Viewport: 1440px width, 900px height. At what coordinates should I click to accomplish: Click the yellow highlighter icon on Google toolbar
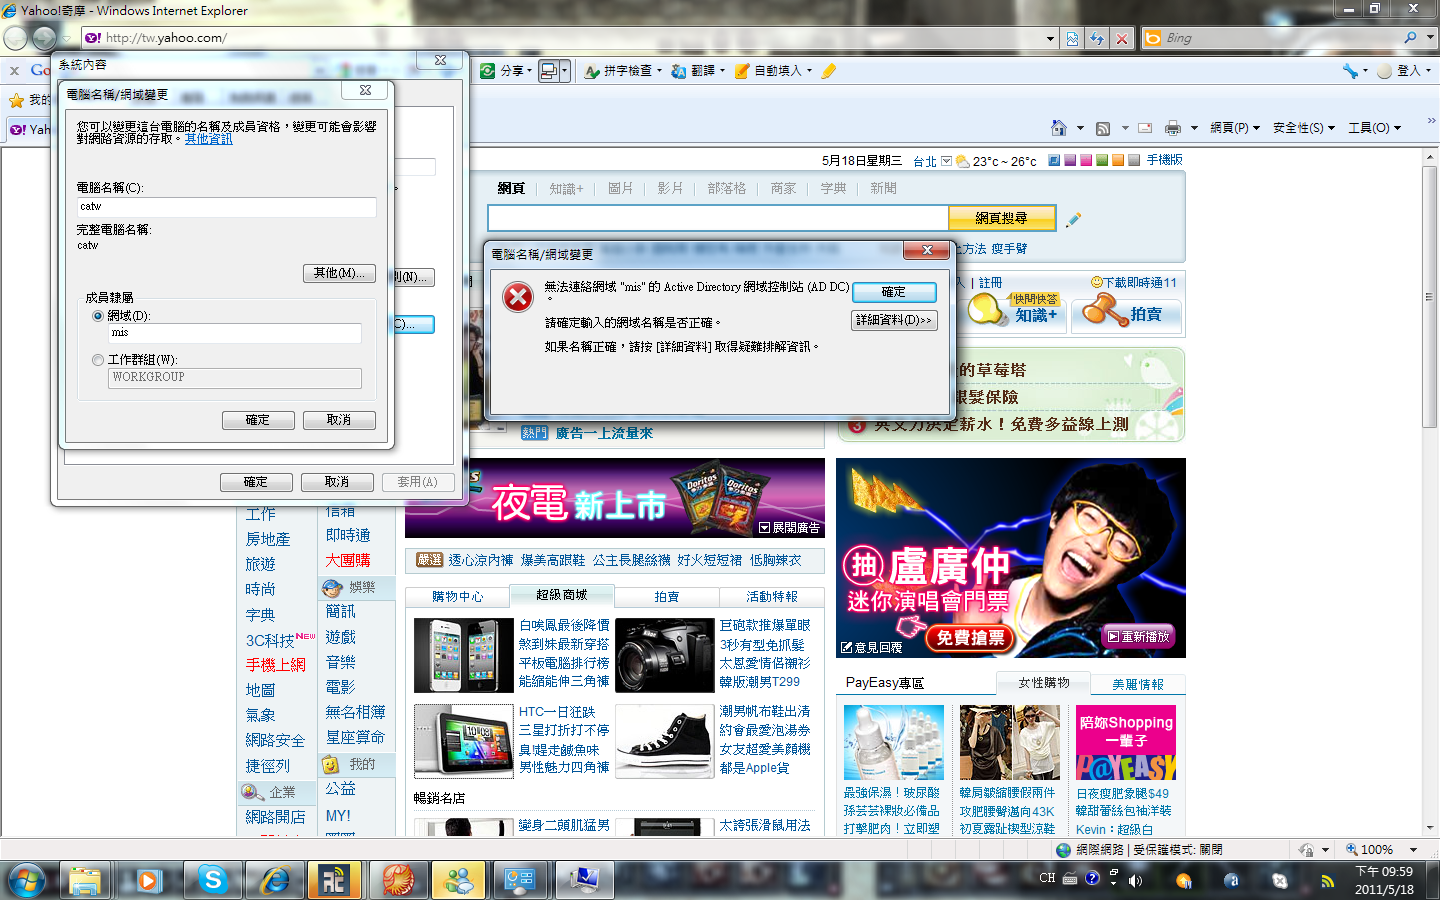(829, 71)
